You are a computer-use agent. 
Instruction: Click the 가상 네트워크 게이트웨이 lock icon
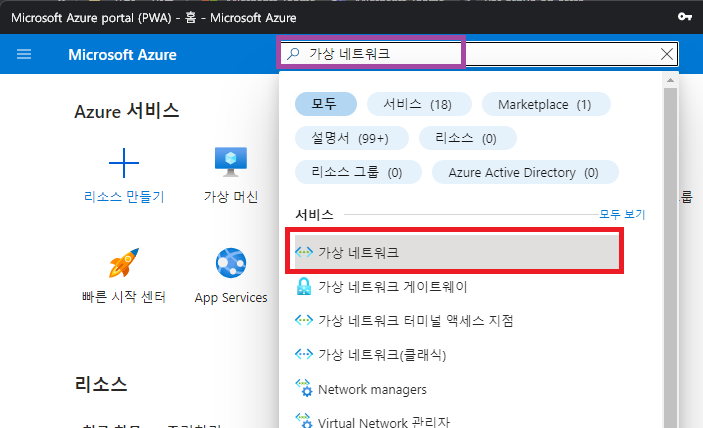(304, 286)
